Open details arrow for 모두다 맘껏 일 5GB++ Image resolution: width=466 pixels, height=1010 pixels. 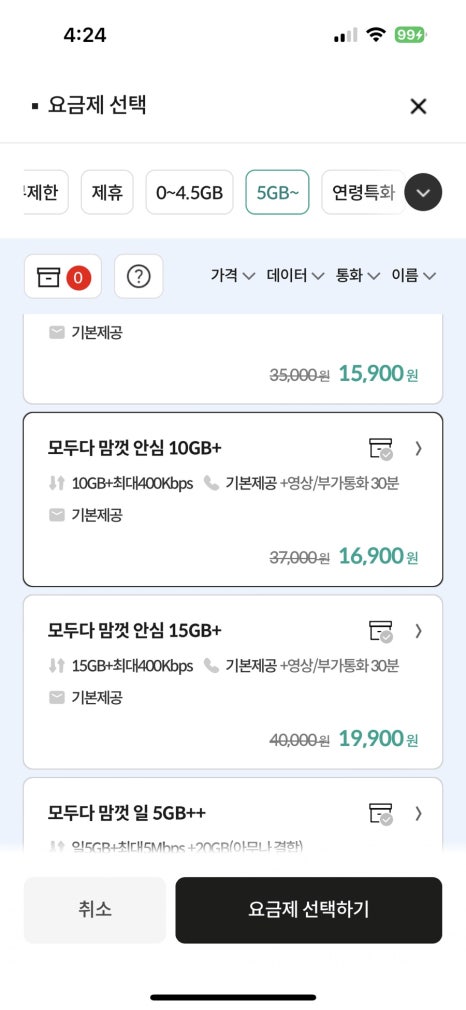point(418,814)
